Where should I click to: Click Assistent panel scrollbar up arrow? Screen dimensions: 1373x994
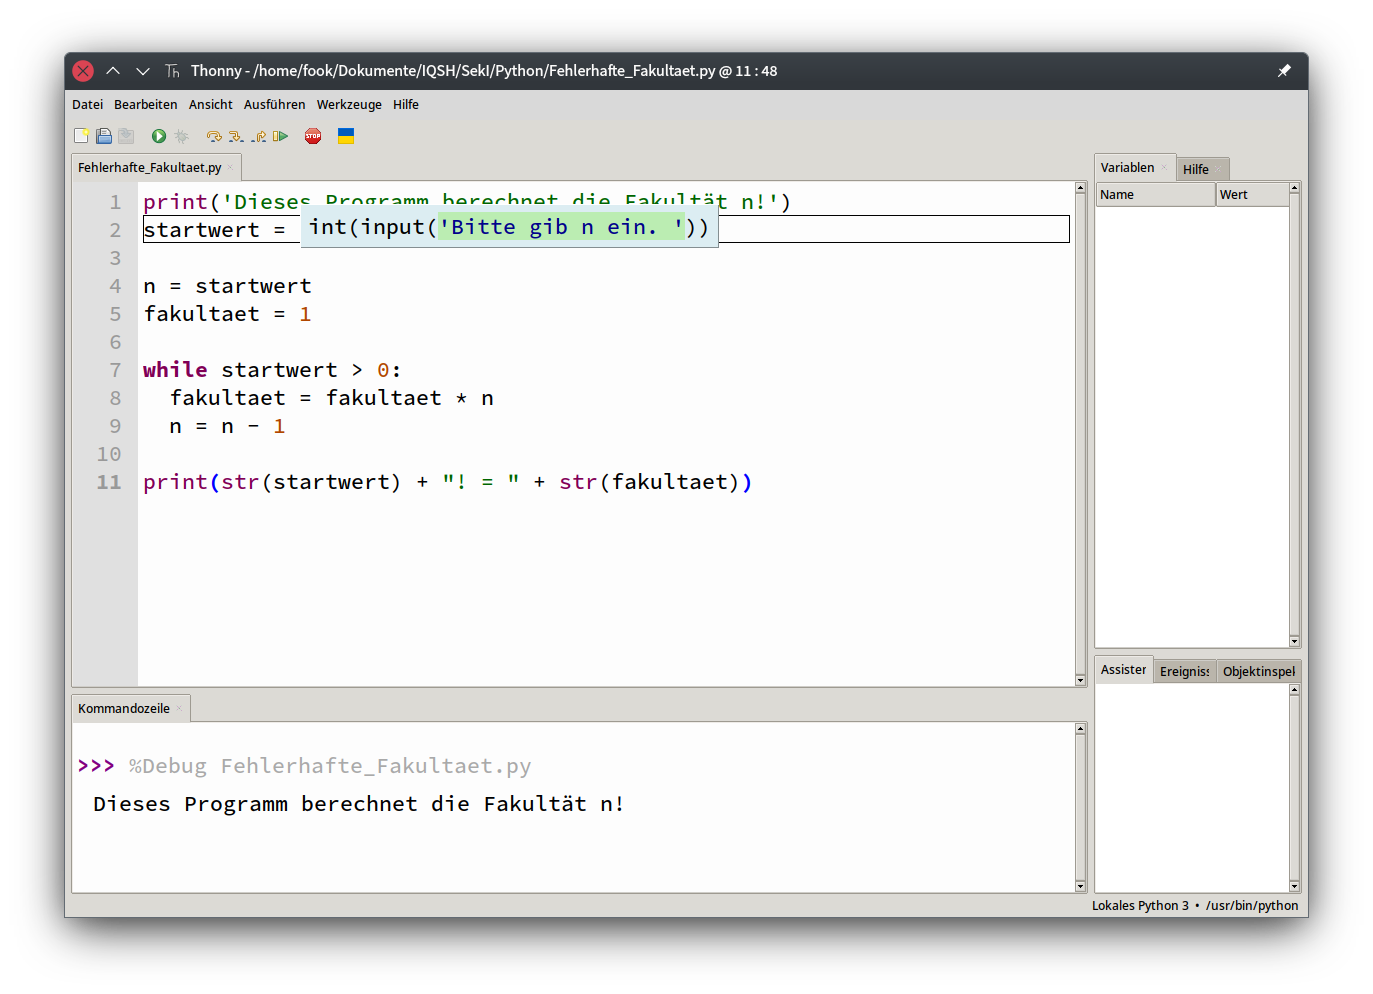(x=1294, y=690)
